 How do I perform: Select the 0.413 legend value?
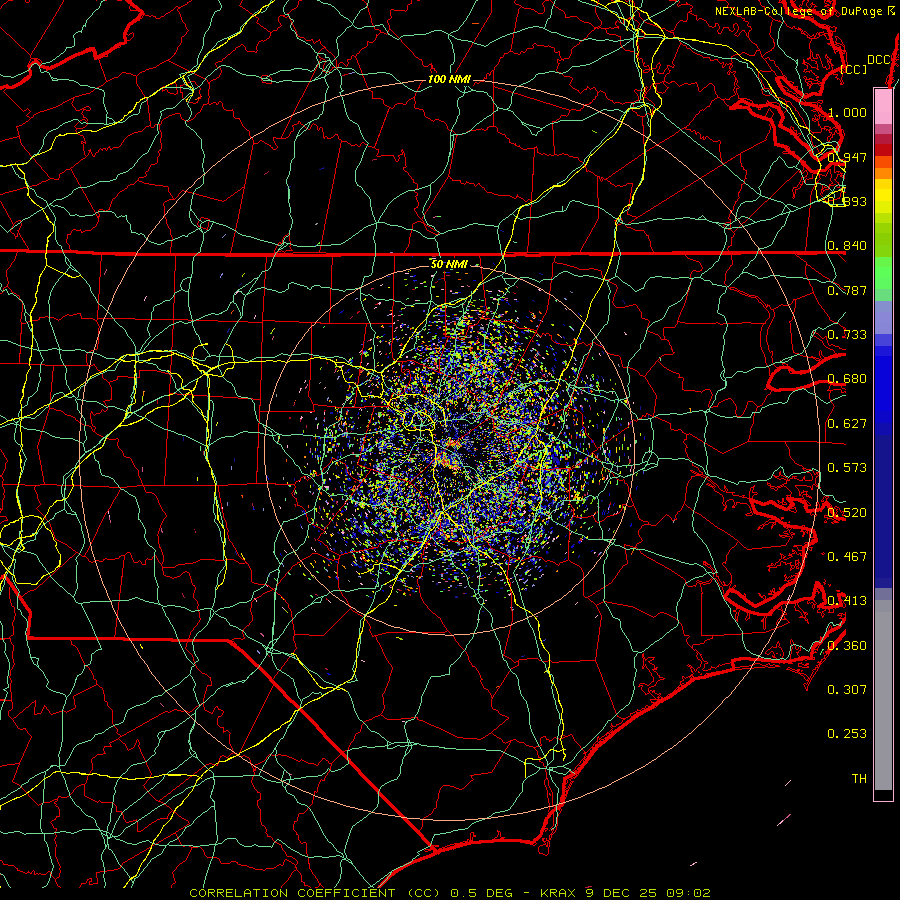pyautogui.click(x=847, y=601)
